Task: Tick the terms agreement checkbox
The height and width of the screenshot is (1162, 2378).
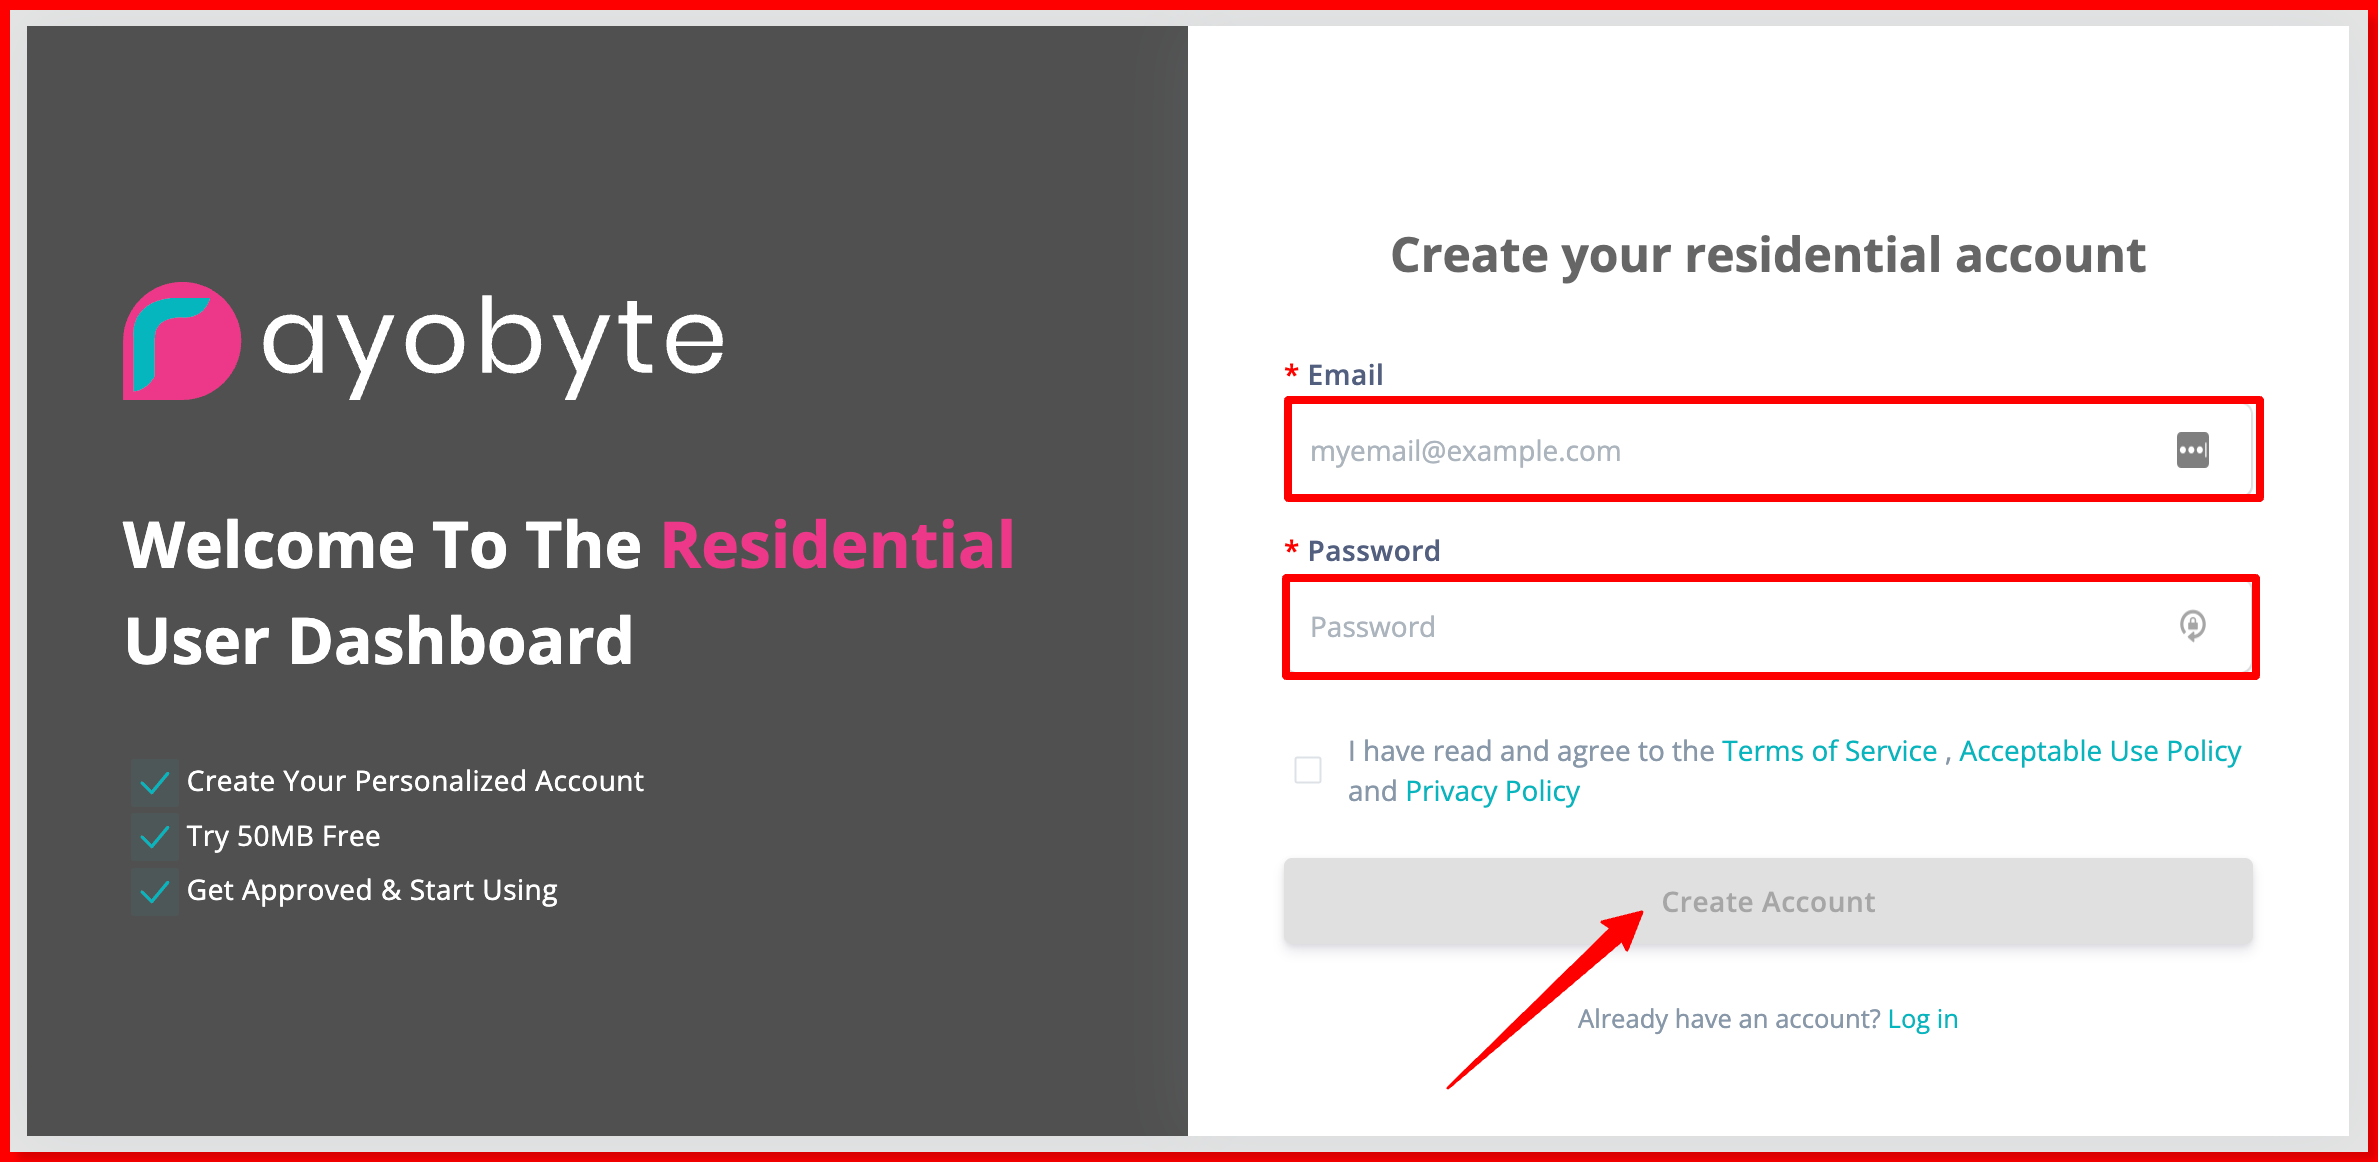Action: point(1307,770)
